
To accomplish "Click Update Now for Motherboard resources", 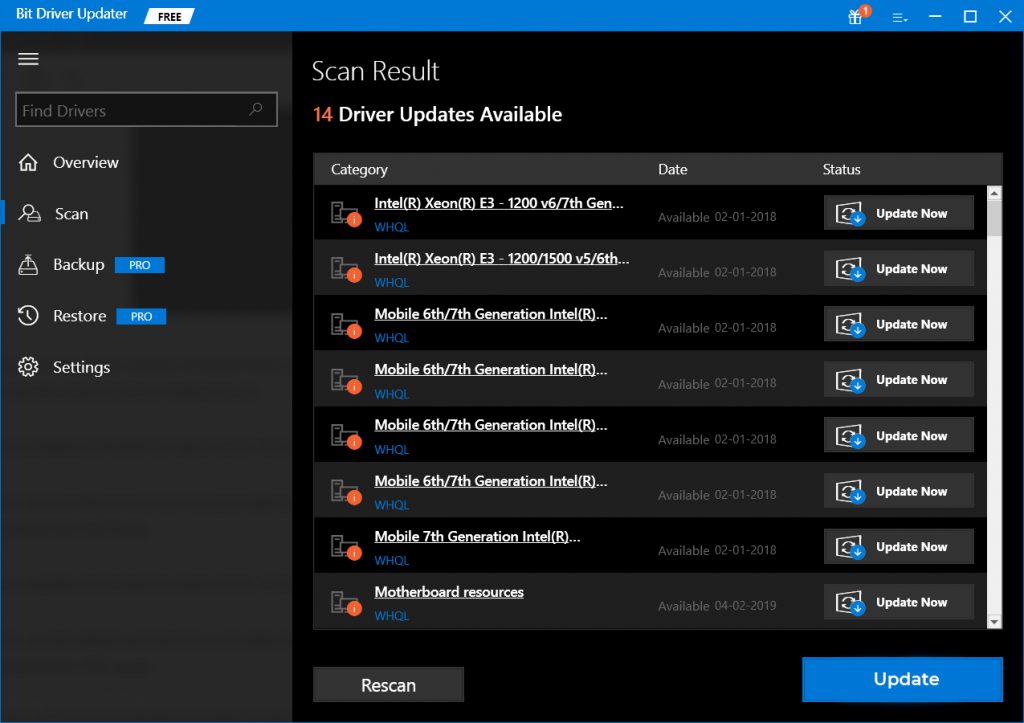I will click(898, 601).
